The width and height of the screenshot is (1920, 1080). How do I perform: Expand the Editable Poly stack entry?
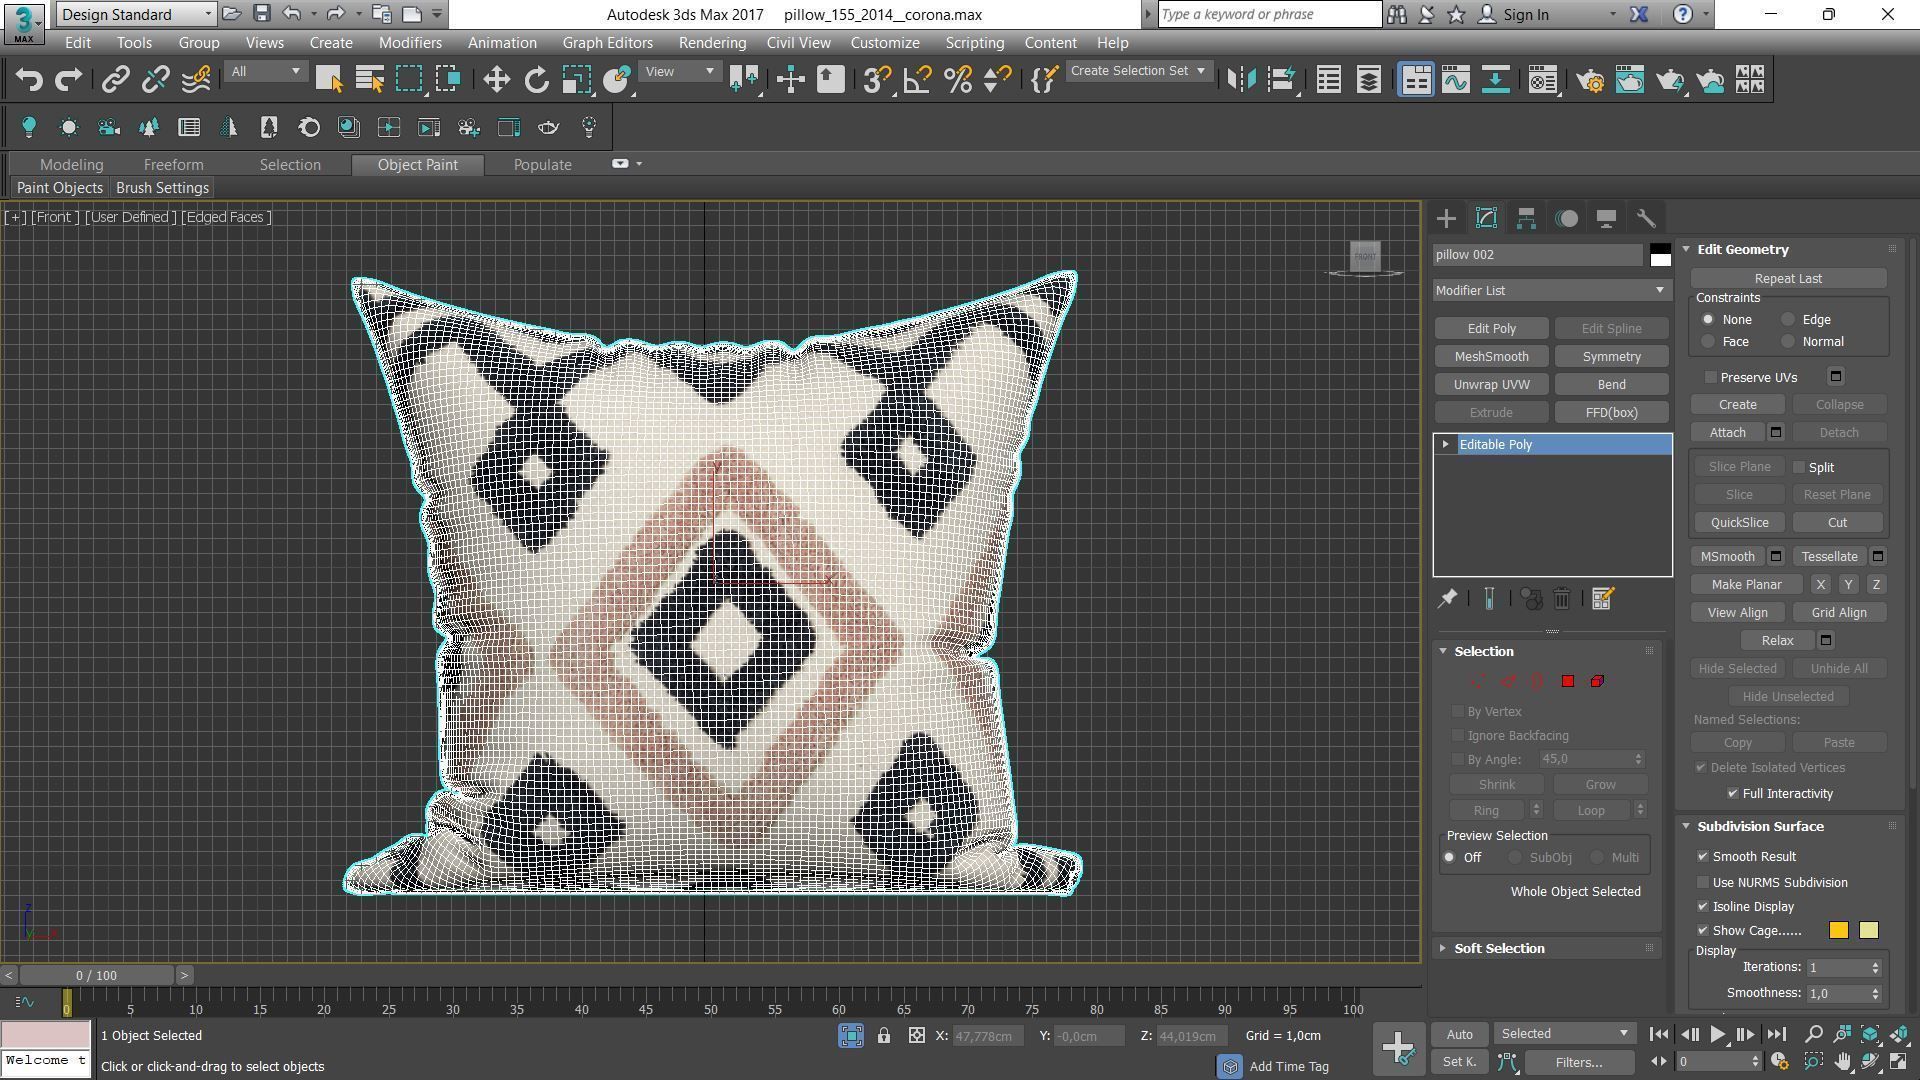pos(1445,445)
